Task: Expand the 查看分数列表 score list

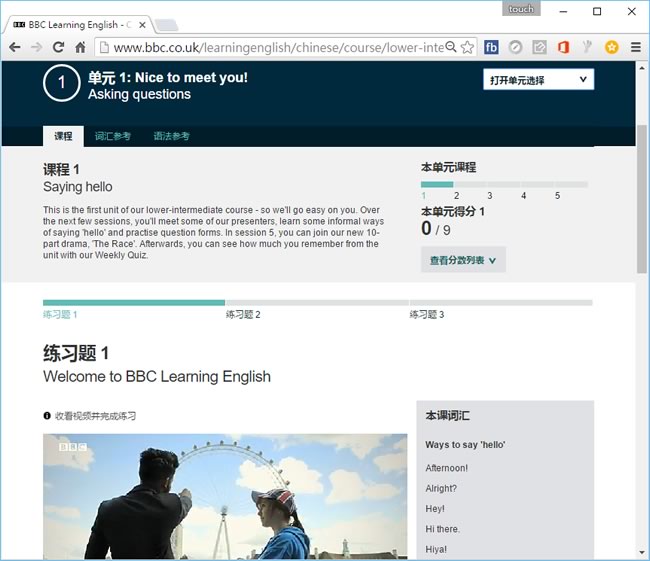Action: 463,260
